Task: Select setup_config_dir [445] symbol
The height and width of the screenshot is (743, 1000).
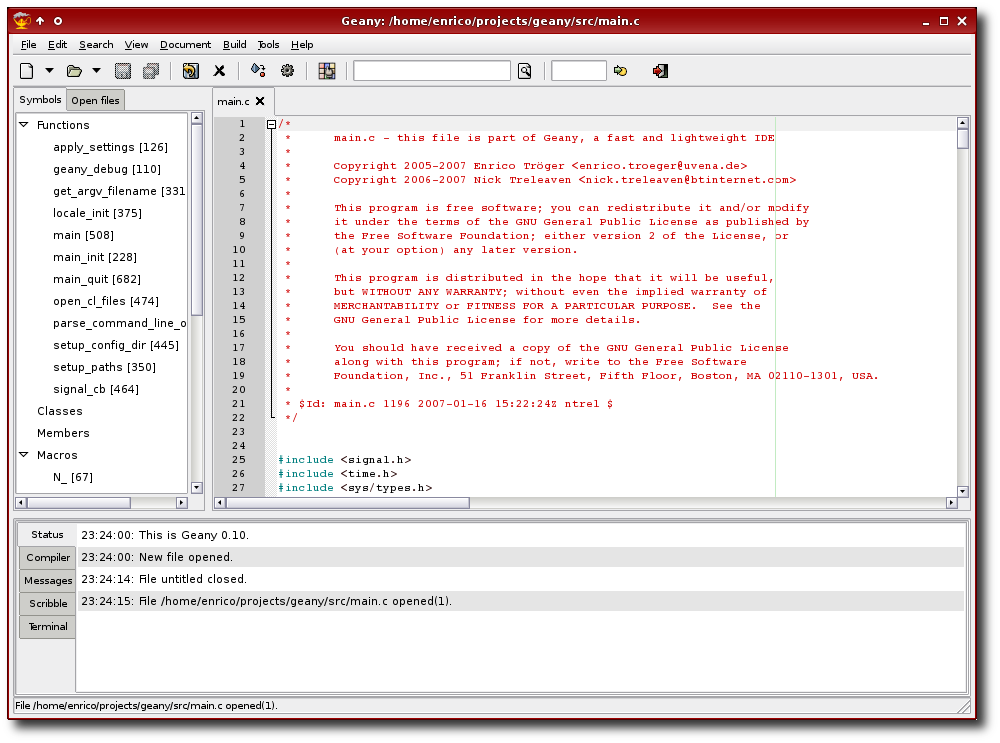Action: 116,345
